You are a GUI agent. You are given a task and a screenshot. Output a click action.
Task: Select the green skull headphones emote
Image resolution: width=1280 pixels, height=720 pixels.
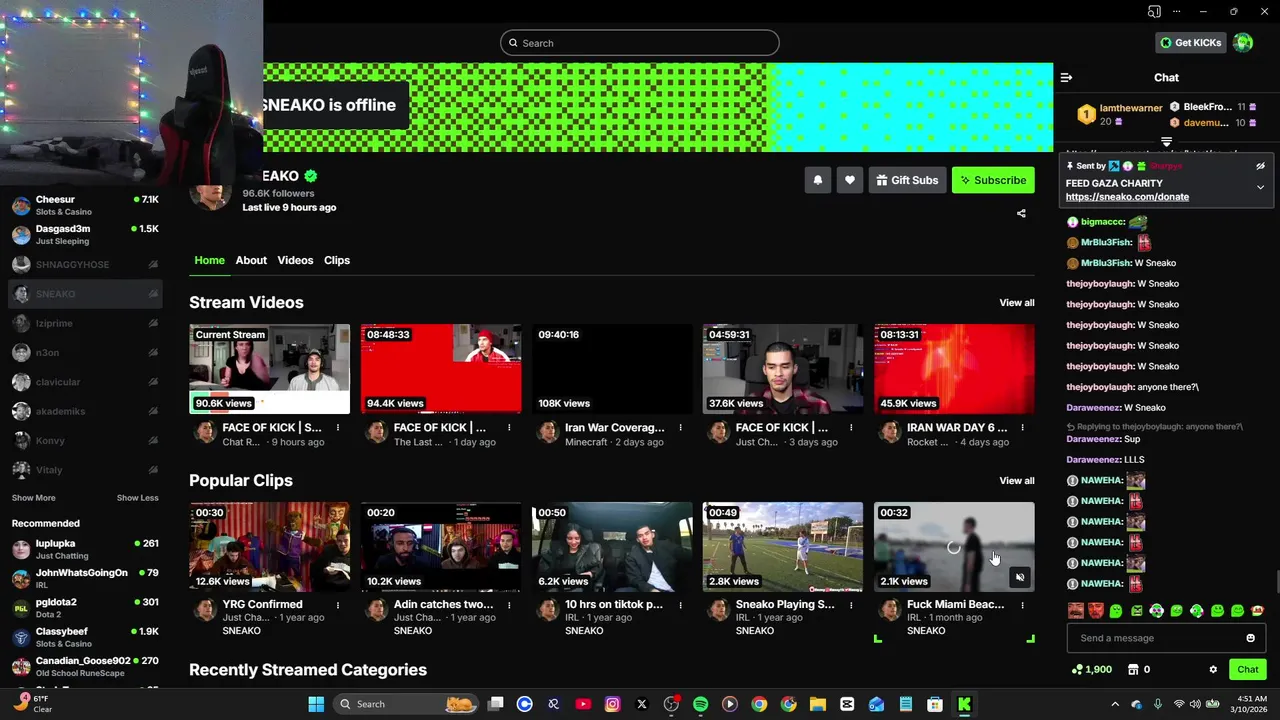[1156, 611]
